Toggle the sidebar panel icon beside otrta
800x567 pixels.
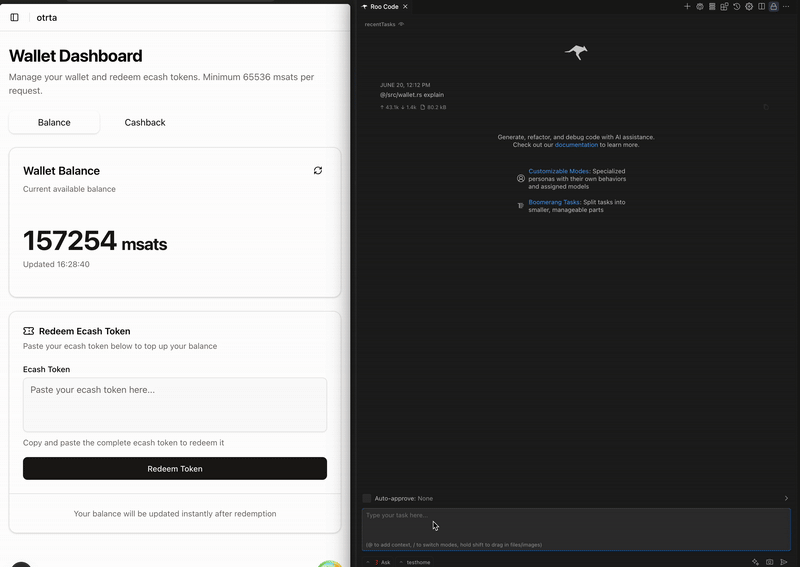pos(14,17)
